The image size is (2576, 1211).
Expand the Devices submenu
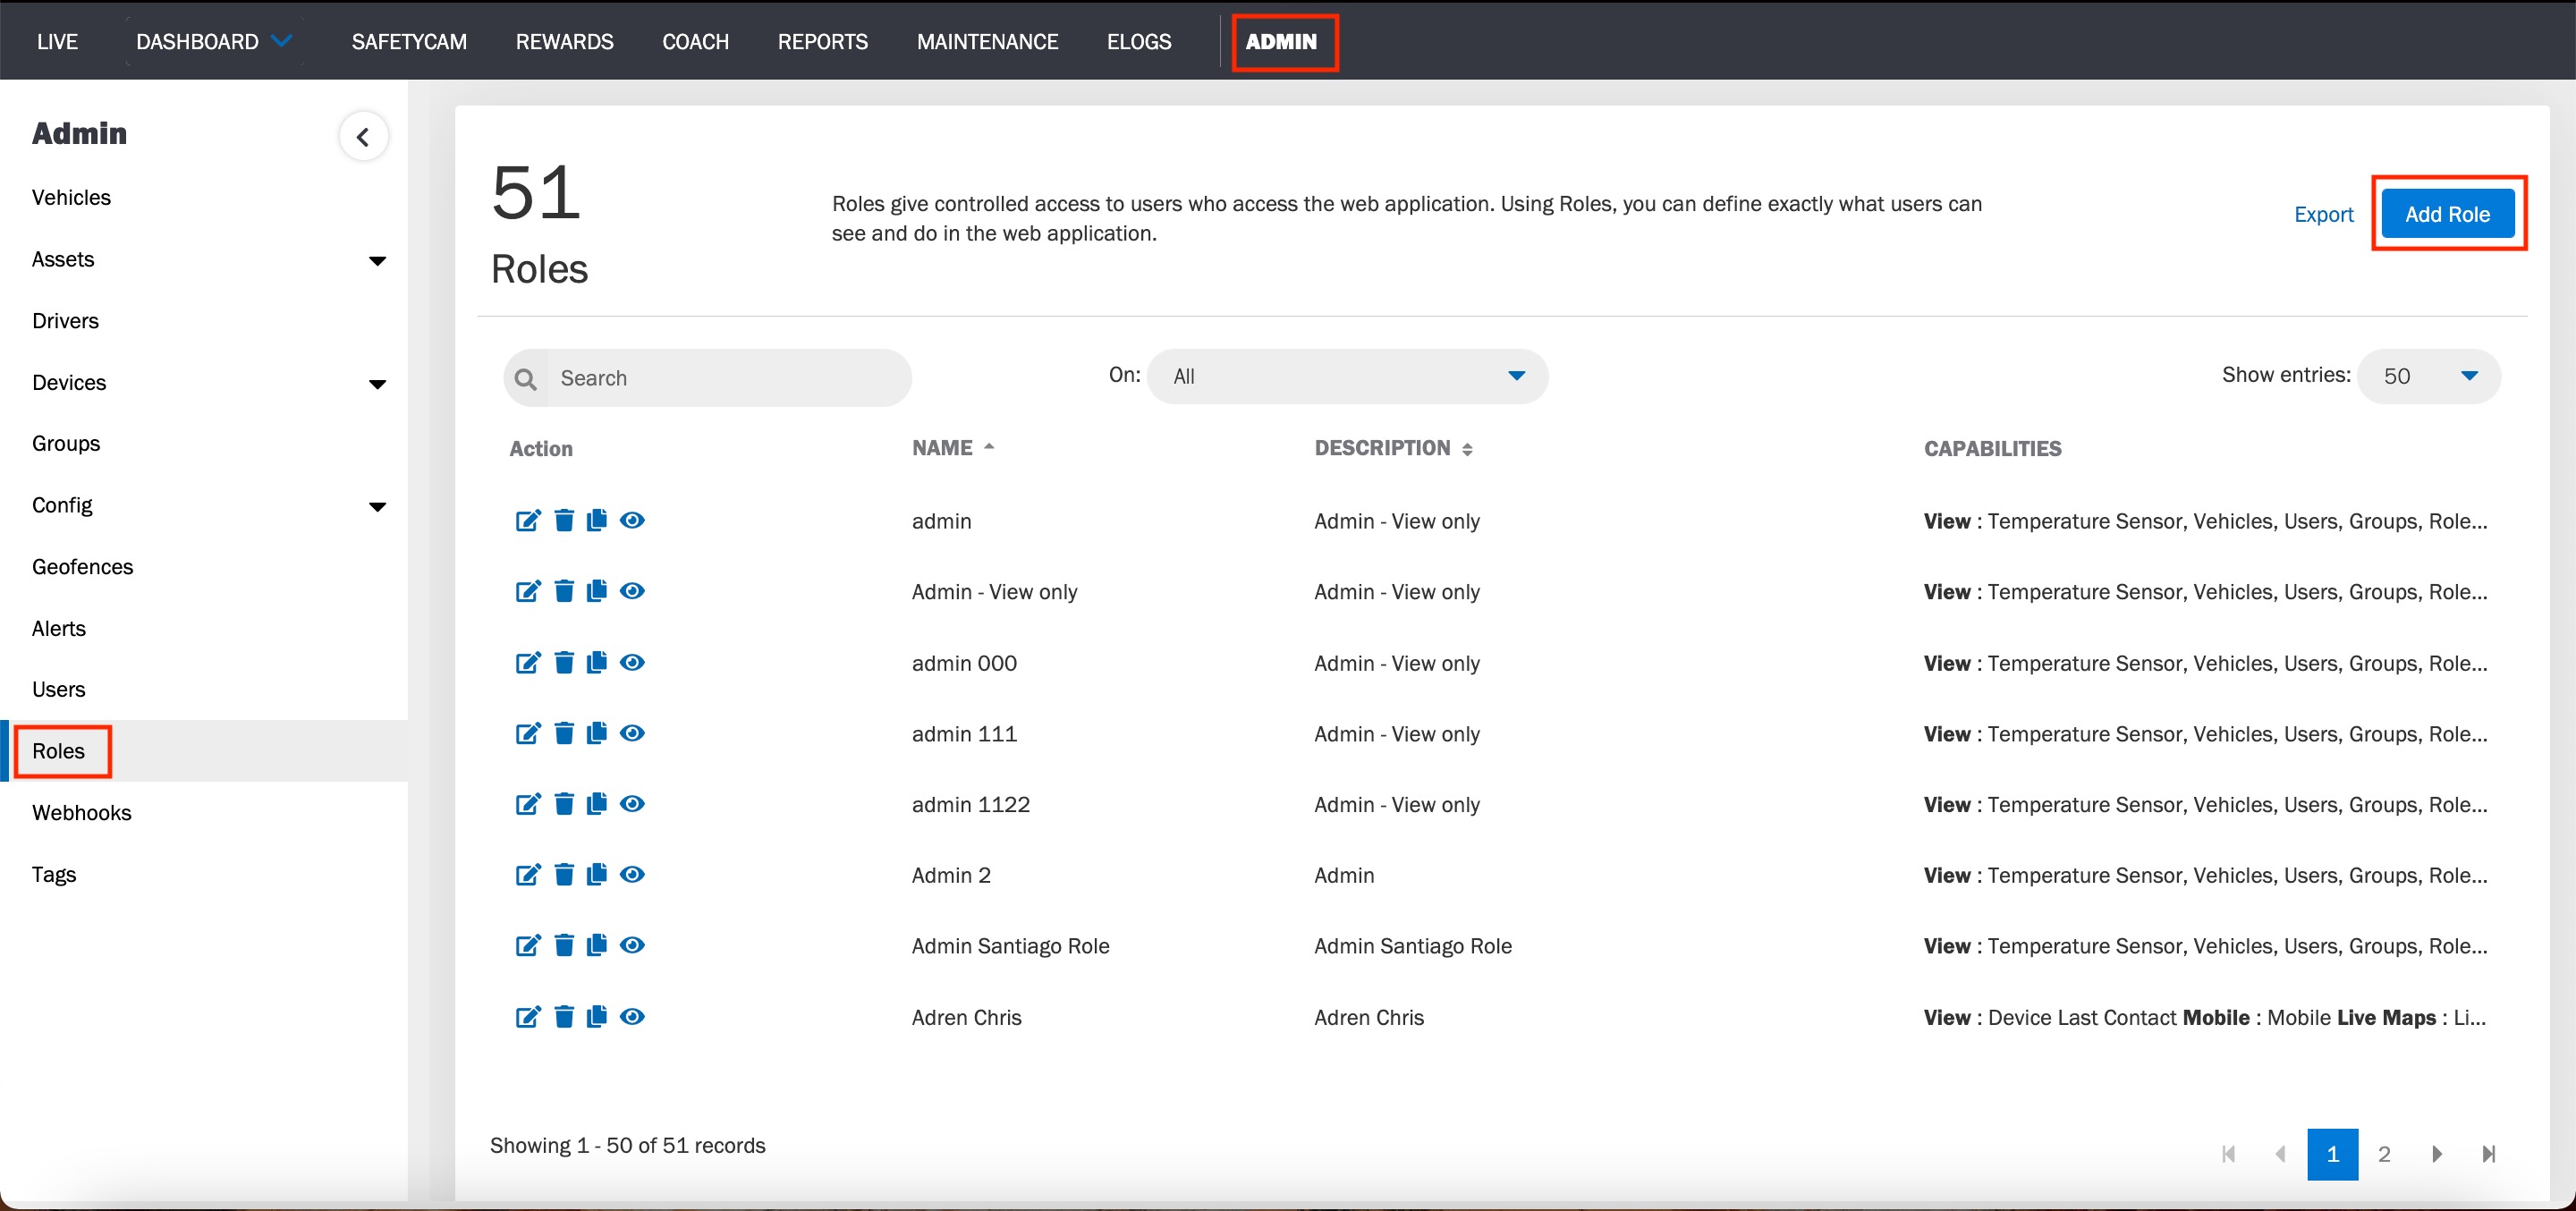(377, 384)
